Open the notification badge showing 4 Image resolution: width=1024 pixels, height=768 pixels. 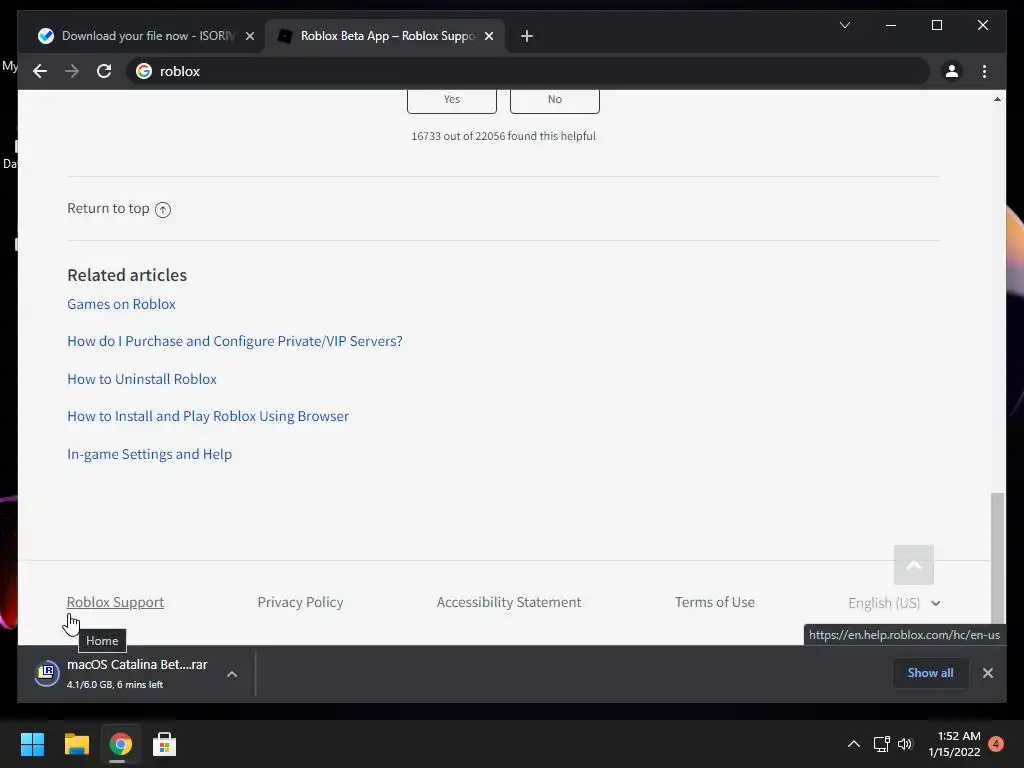[996, 744]
